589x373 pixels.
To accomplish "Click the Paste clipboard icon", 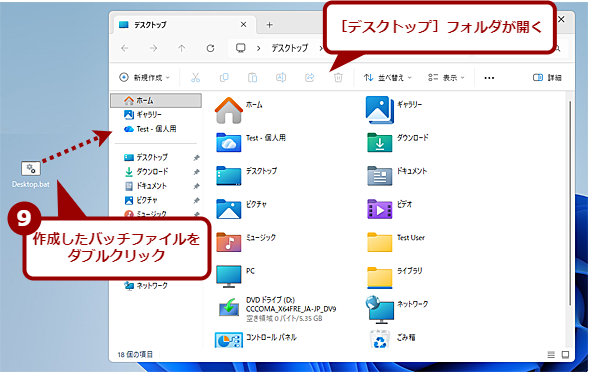I will coord(252,78).
